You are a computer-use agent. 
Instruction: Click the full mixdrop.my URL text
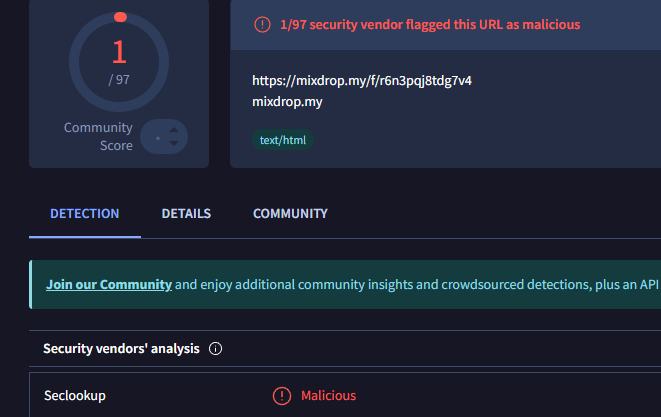(362, 81)
